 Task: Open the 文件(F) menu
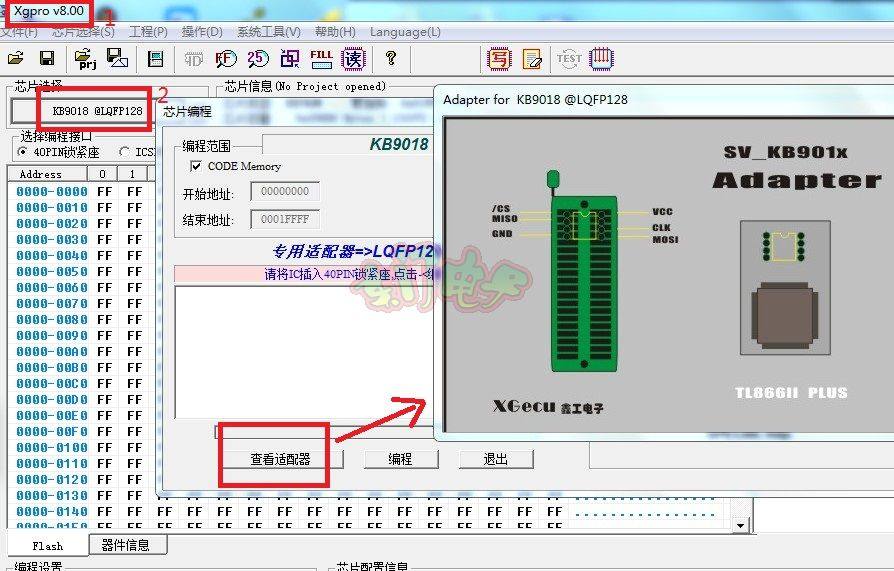click(19, 32)
